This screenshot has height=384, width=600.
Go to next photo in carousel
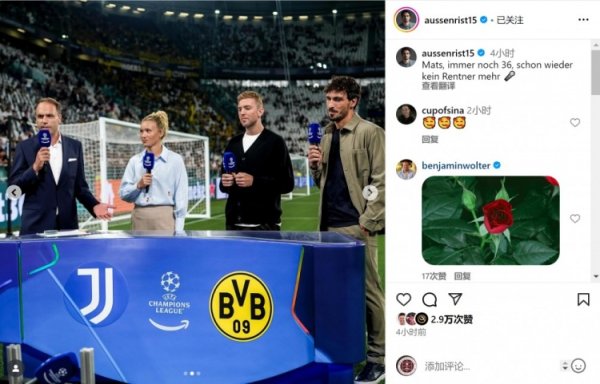click(370, 193)
